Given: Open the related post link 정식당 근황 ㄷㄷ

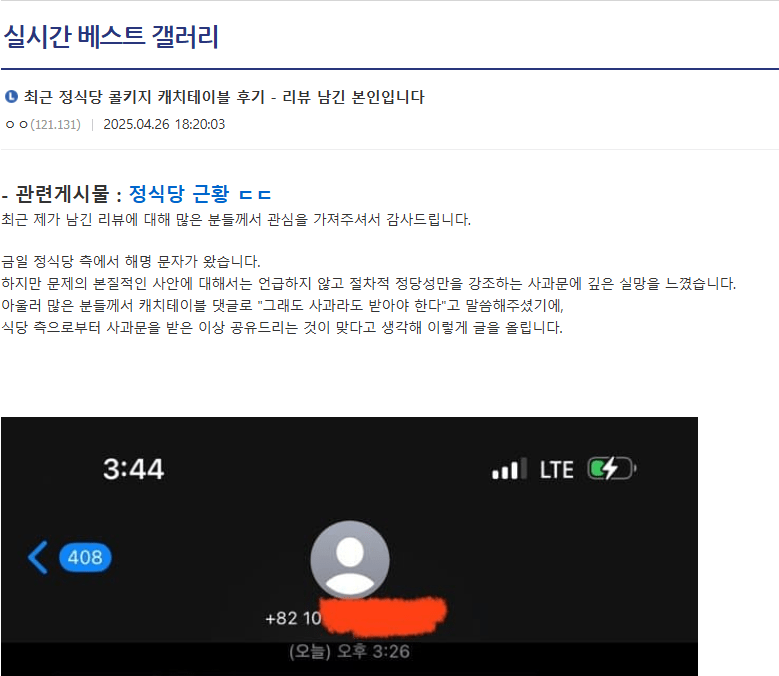Looking at the screenshot, I should (x=200, y=194).
